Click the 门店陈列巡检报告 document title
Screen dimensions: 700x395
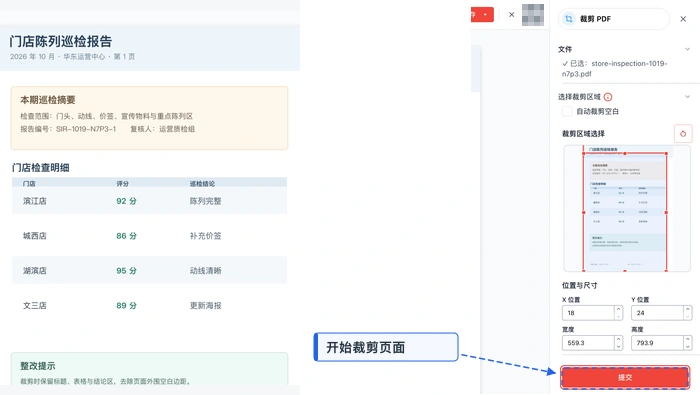(x=61, y=42)
